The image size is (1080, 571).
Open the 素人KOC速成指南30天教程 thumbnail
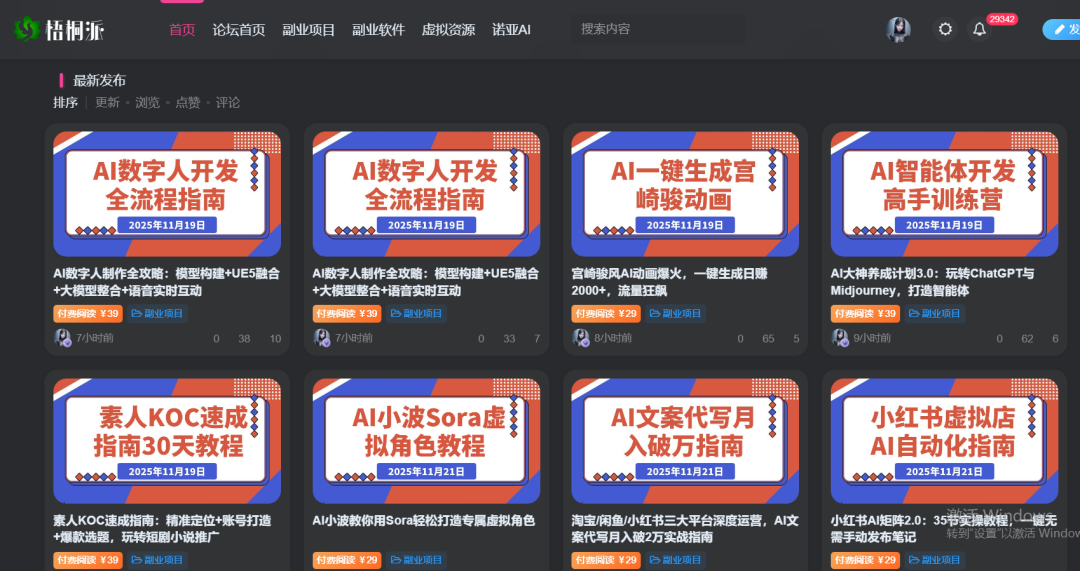point(167,441)
